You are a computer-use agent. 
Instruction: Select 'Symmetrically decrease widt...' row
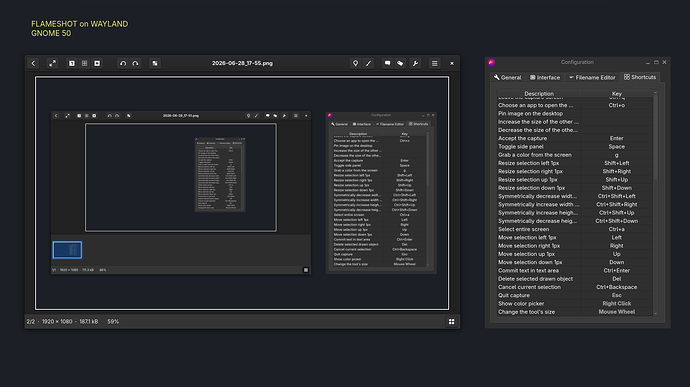[x=575, y=196]
